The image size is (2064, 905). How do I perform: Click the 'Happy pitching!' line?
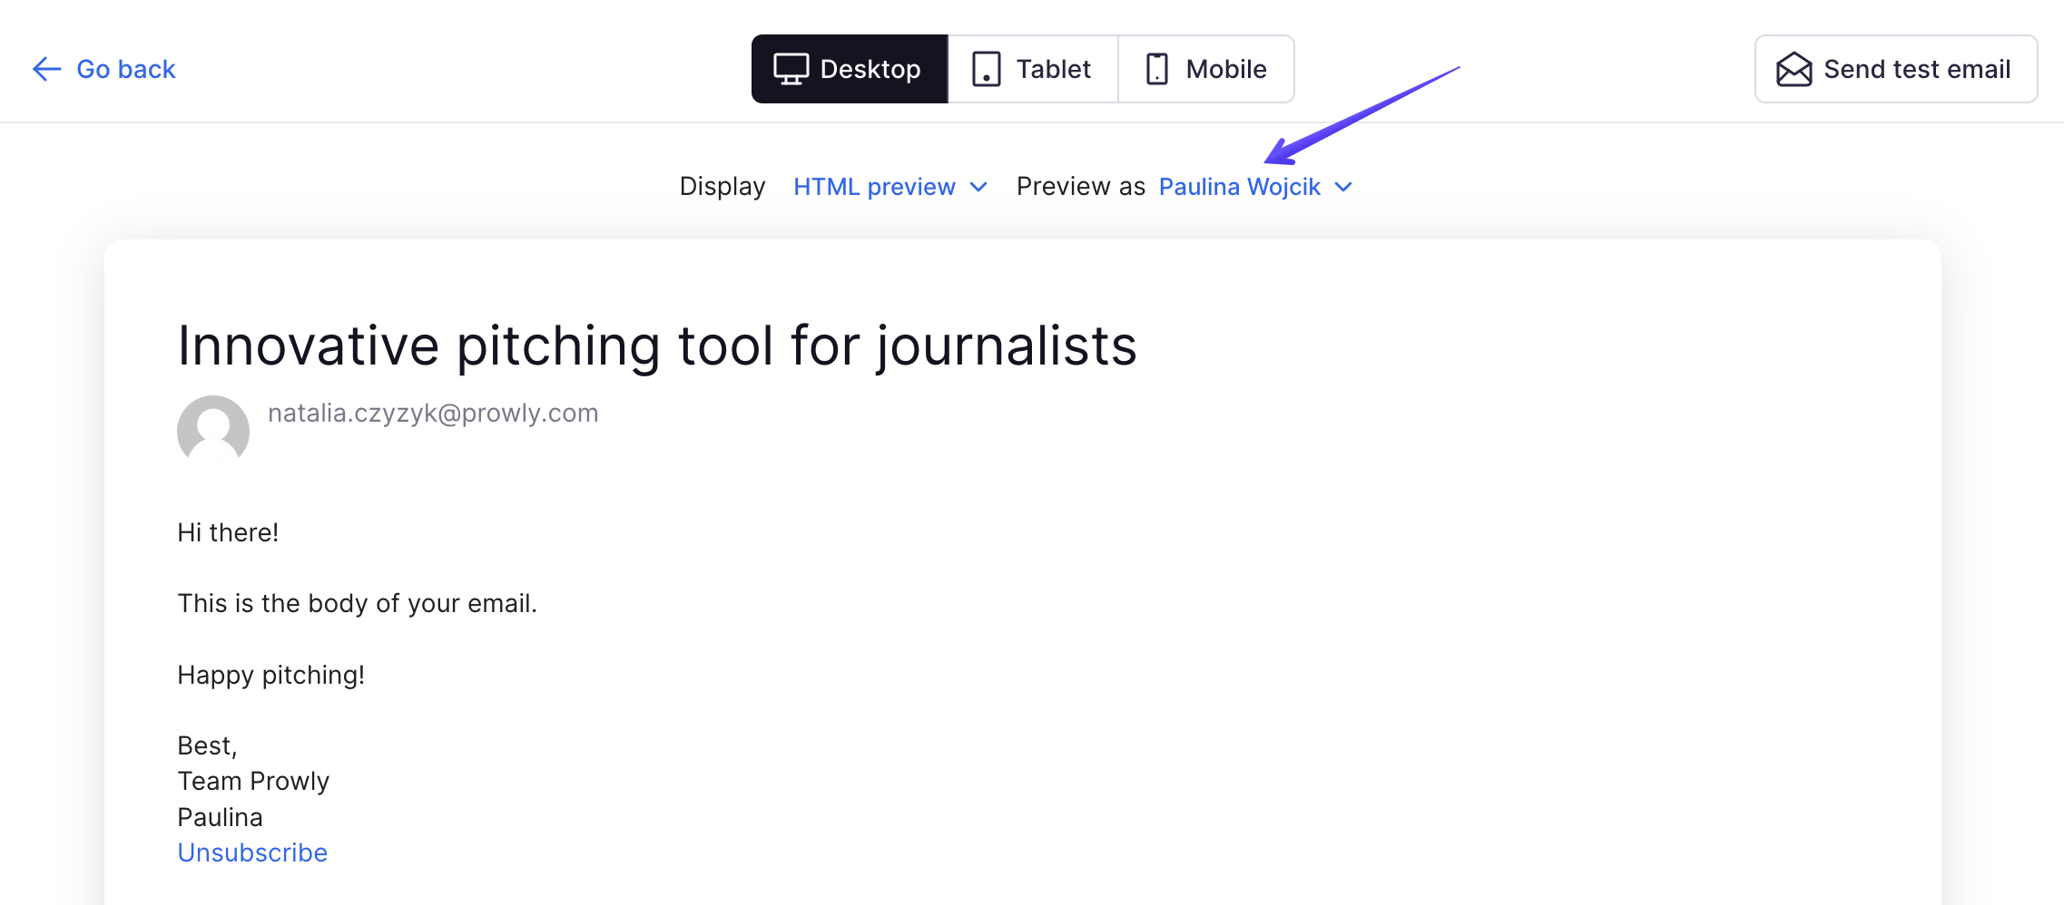coord(271,675)
